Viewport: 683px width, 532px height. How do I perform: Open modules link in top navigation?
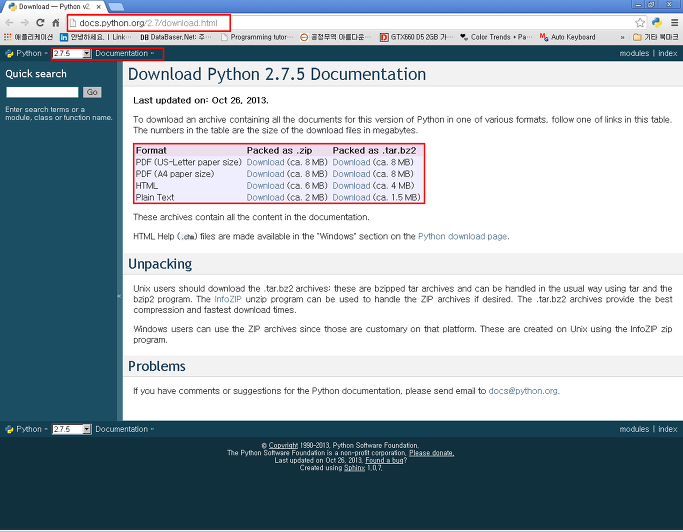tap(634, 53)
